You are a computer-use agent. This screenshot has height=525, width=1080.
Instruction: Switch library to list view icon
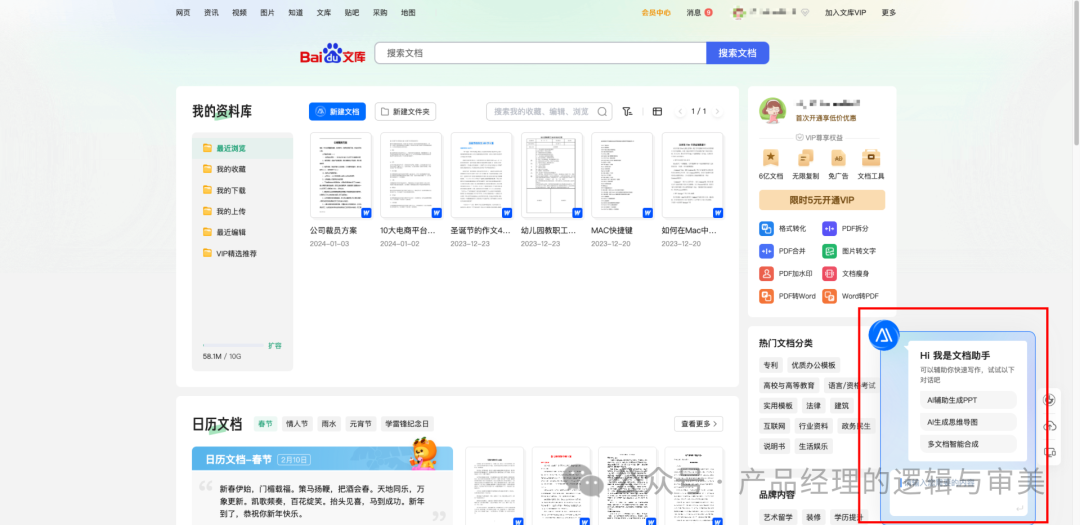click(x=657, y=112)
